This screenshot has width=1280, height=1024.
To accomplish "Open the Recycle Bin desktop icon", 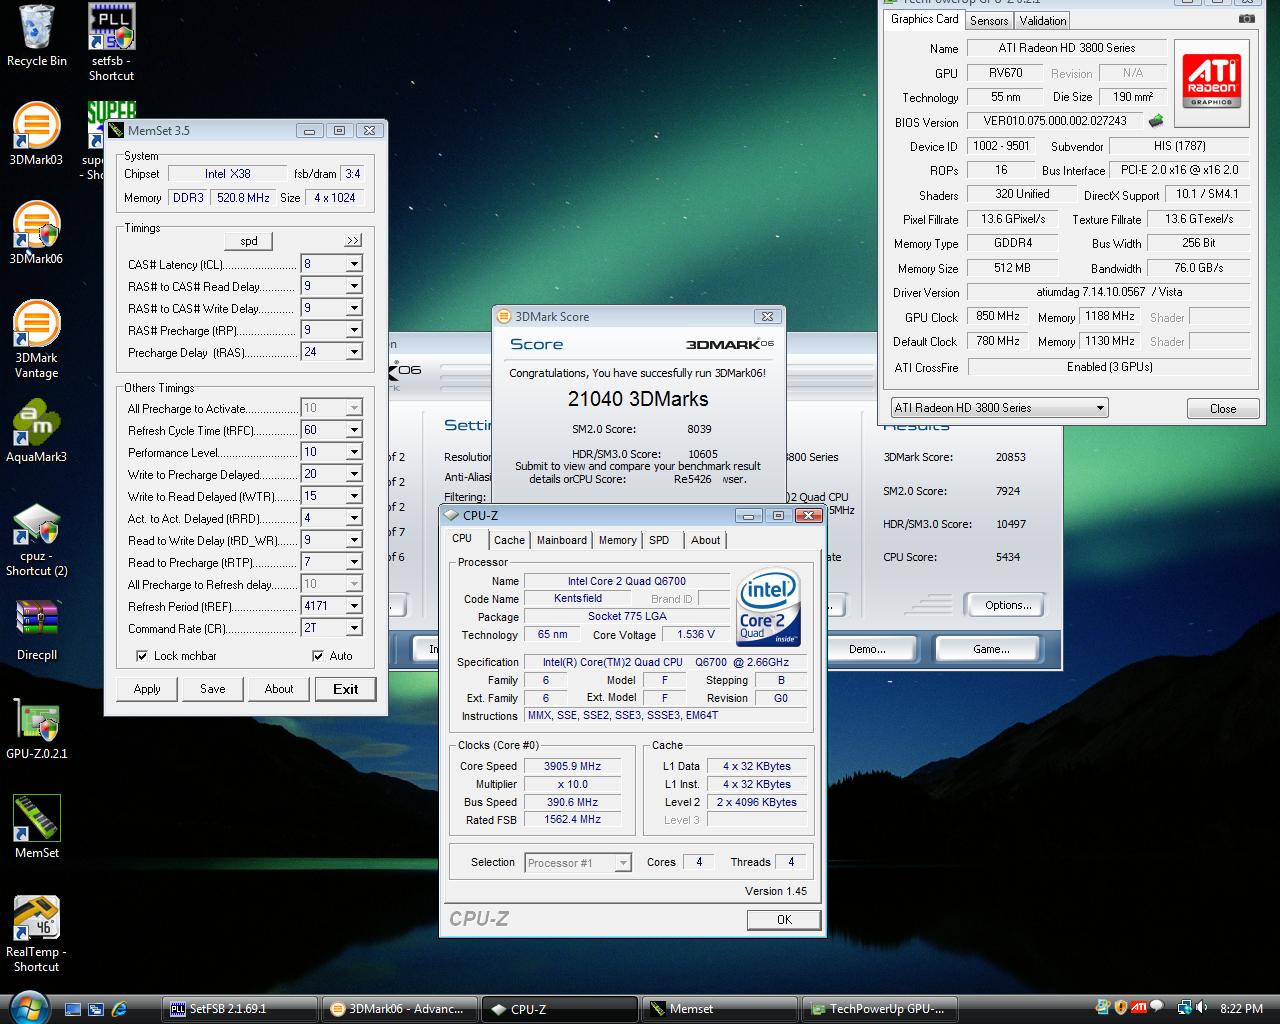I will tap(37, 36).
